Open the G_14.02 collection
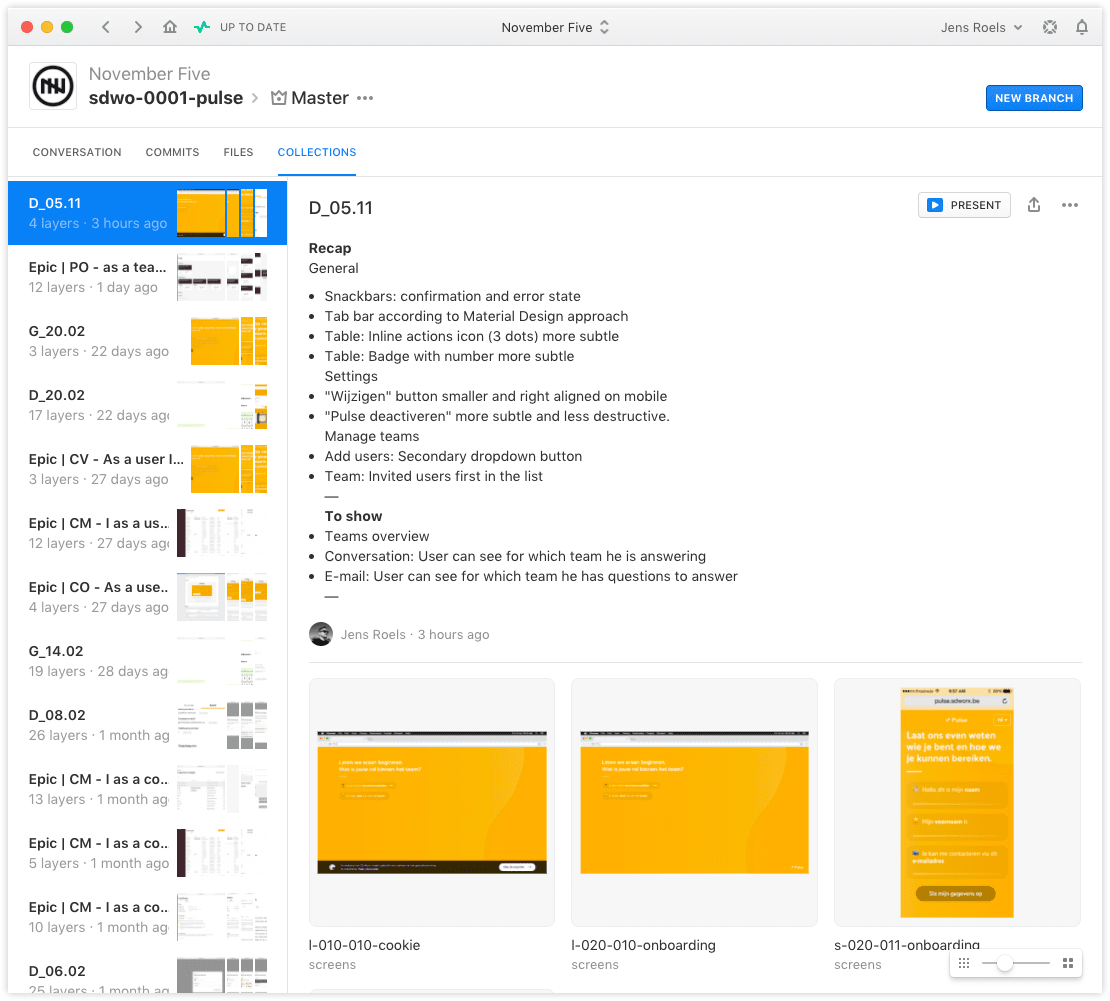1110x1001 pixels. [147, 660]
